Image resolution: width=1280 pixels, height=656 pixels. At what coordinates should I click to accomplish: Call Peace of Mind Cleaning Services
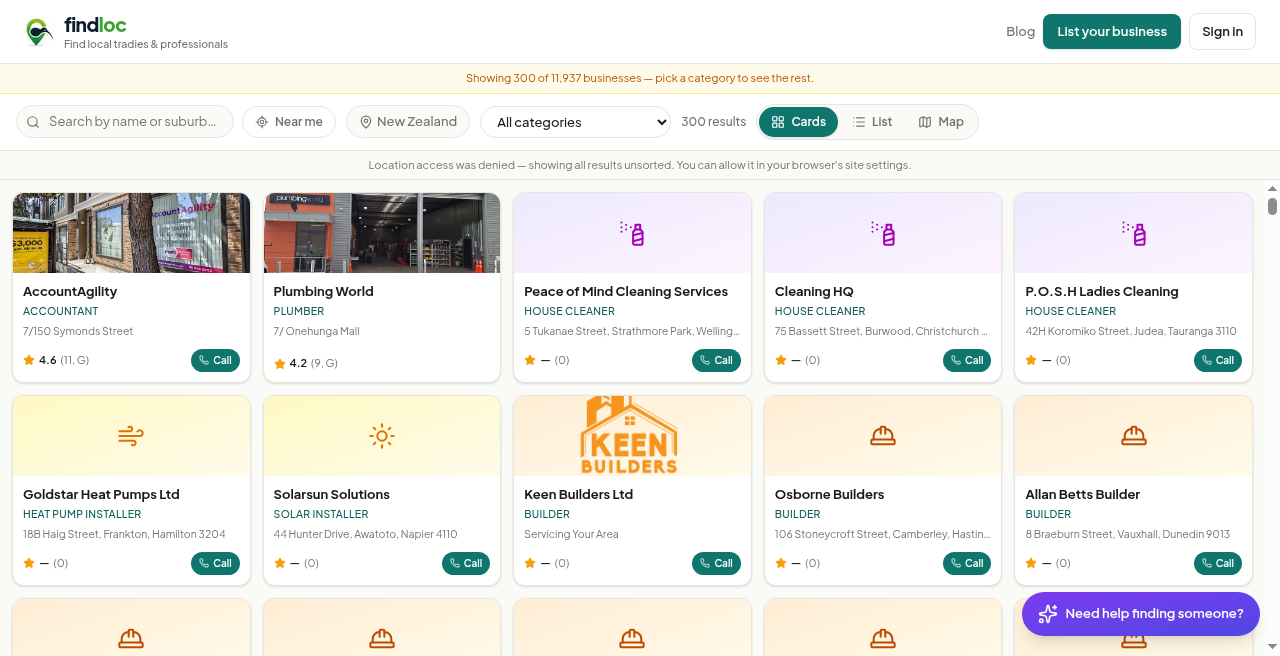pyautogui.click(x=716, y=360)
